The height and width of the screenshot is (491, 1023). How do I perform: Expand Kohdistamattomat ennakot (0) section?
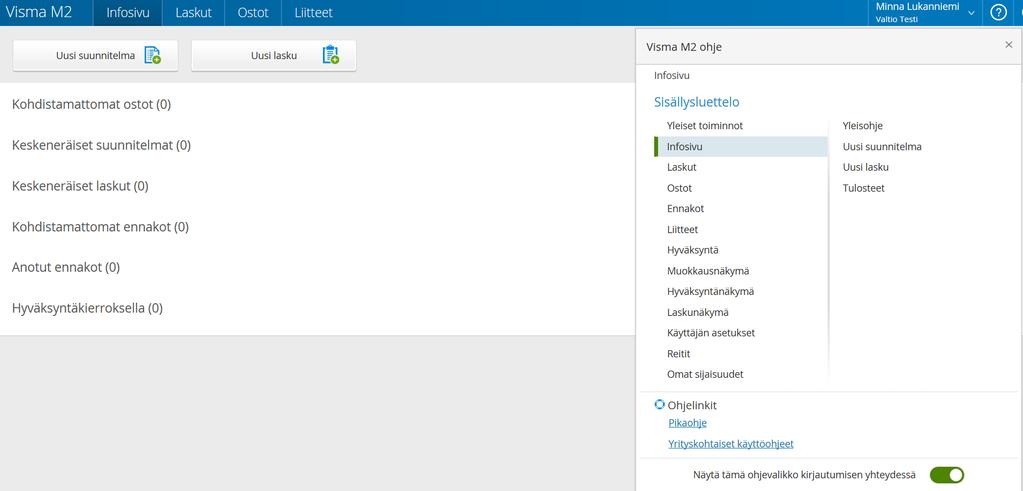pos(100,226)
